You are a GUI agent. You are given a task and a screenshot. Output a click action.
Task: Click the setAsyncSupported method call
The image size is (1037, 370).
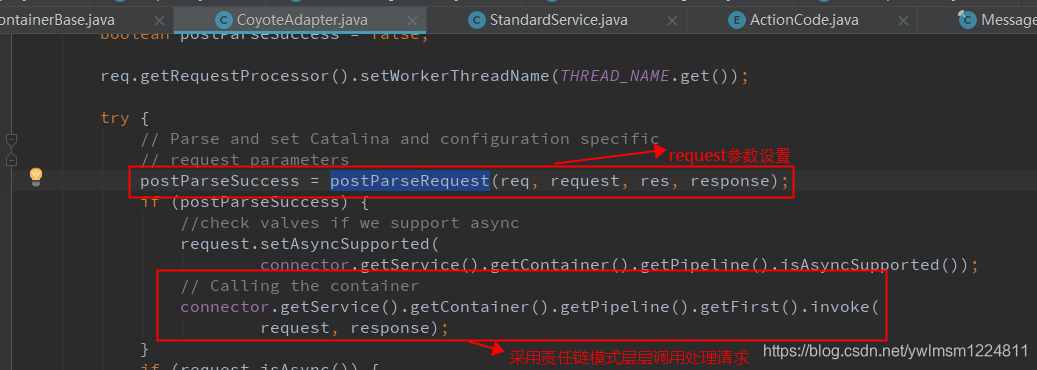coord(345,244)
